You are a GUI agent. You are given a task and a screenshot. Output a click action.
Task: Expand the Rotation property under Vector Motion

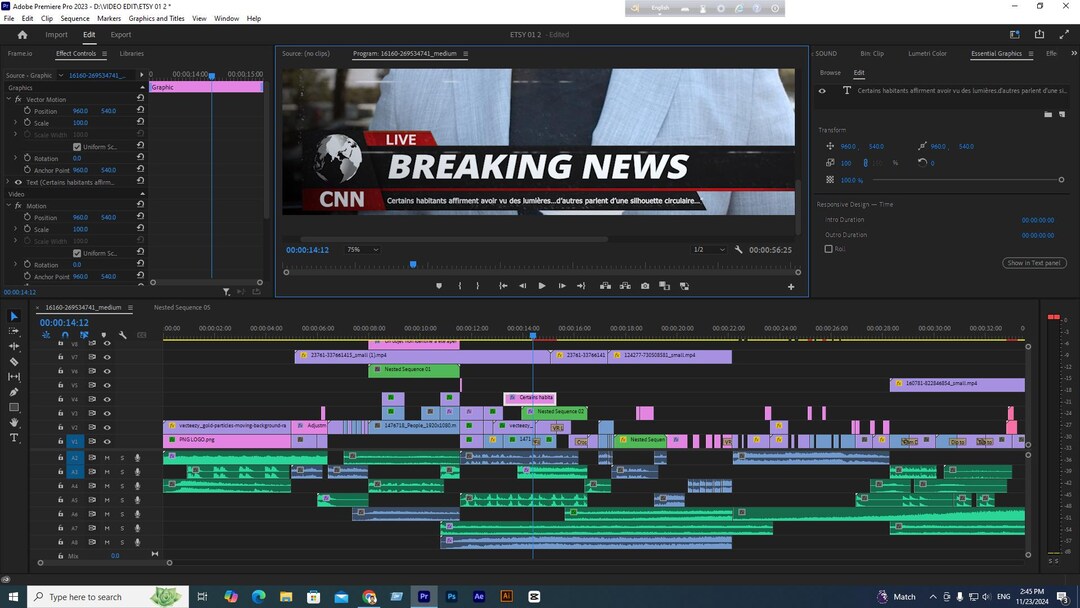15,158
